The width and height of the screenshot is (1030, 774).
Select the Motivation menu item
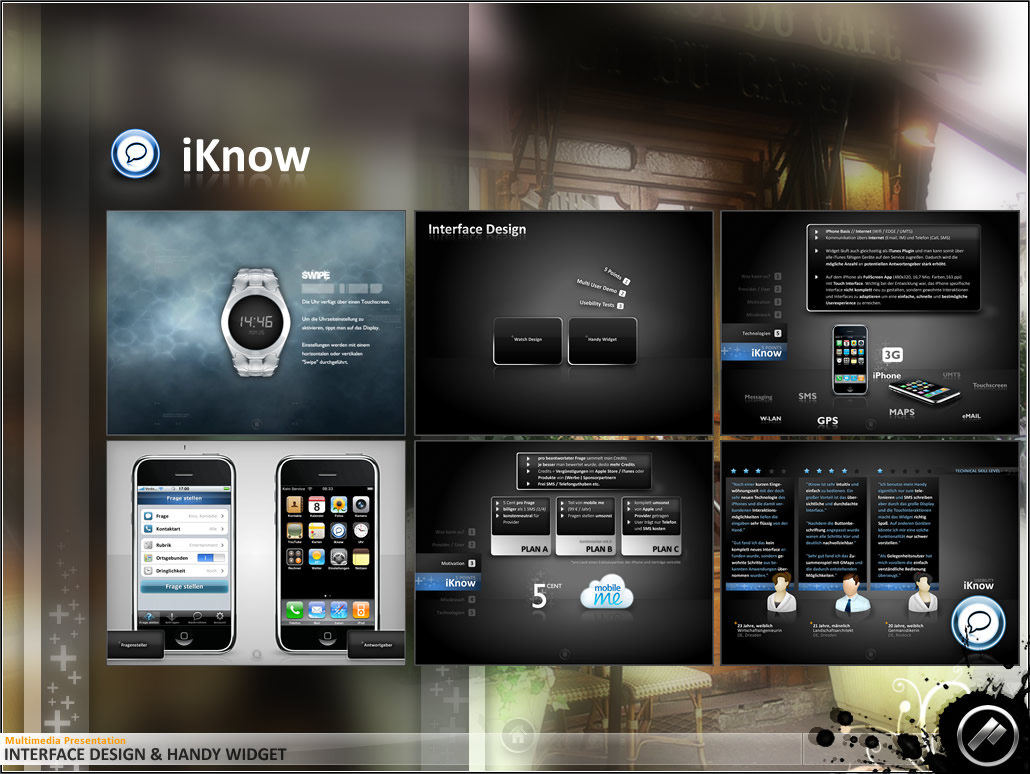pyautogui.click(x=448, y=564)
